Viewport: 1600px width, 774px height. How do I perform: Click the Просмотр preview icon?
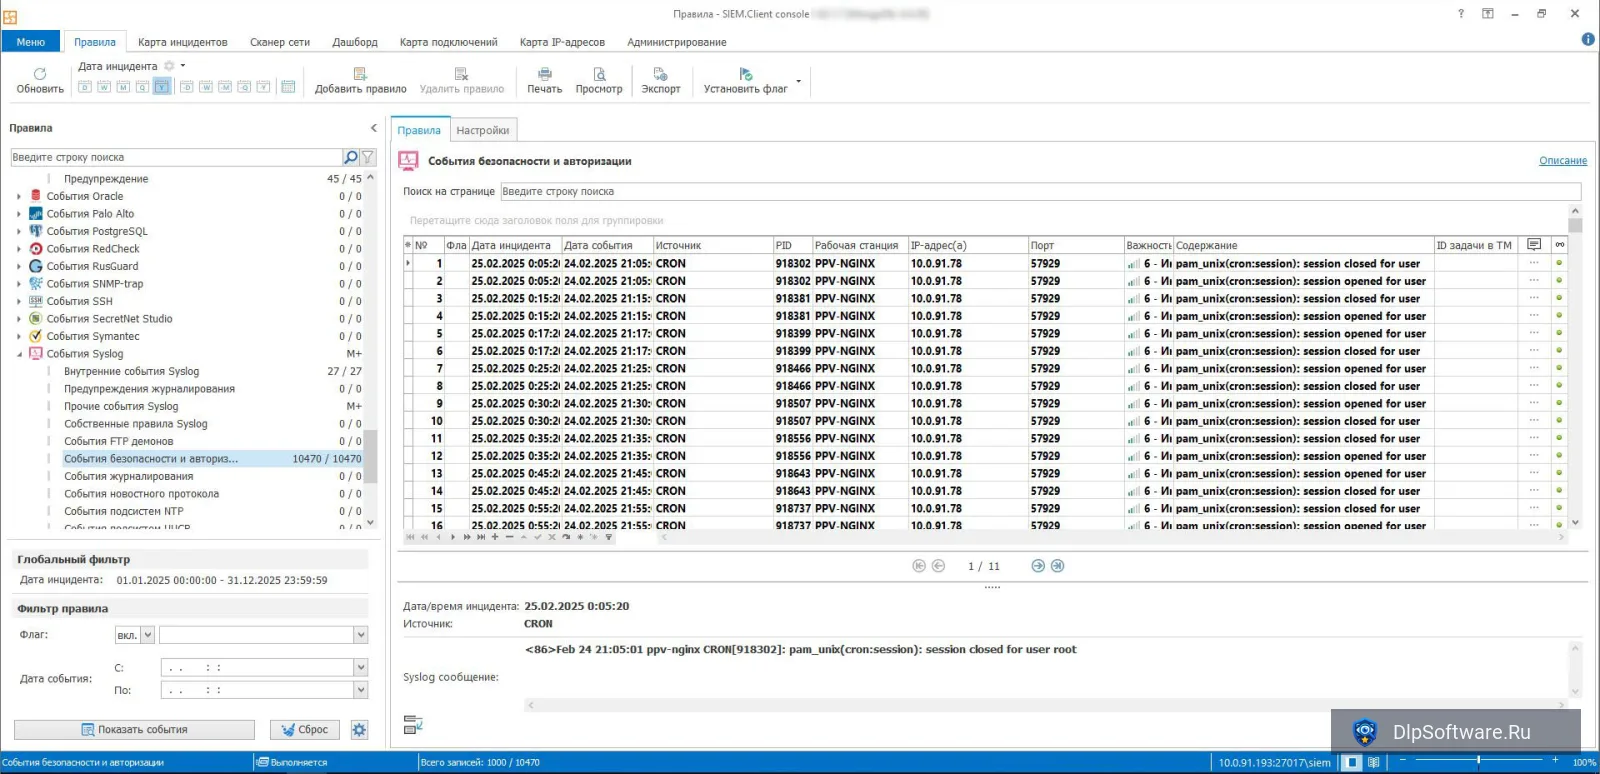[599, 74]
